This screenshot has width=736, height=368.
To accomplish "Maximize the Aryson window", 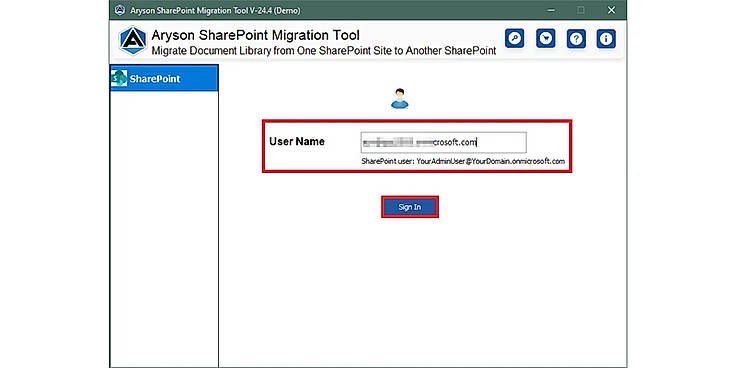I will pyautogui.click(x=581, y=10).
